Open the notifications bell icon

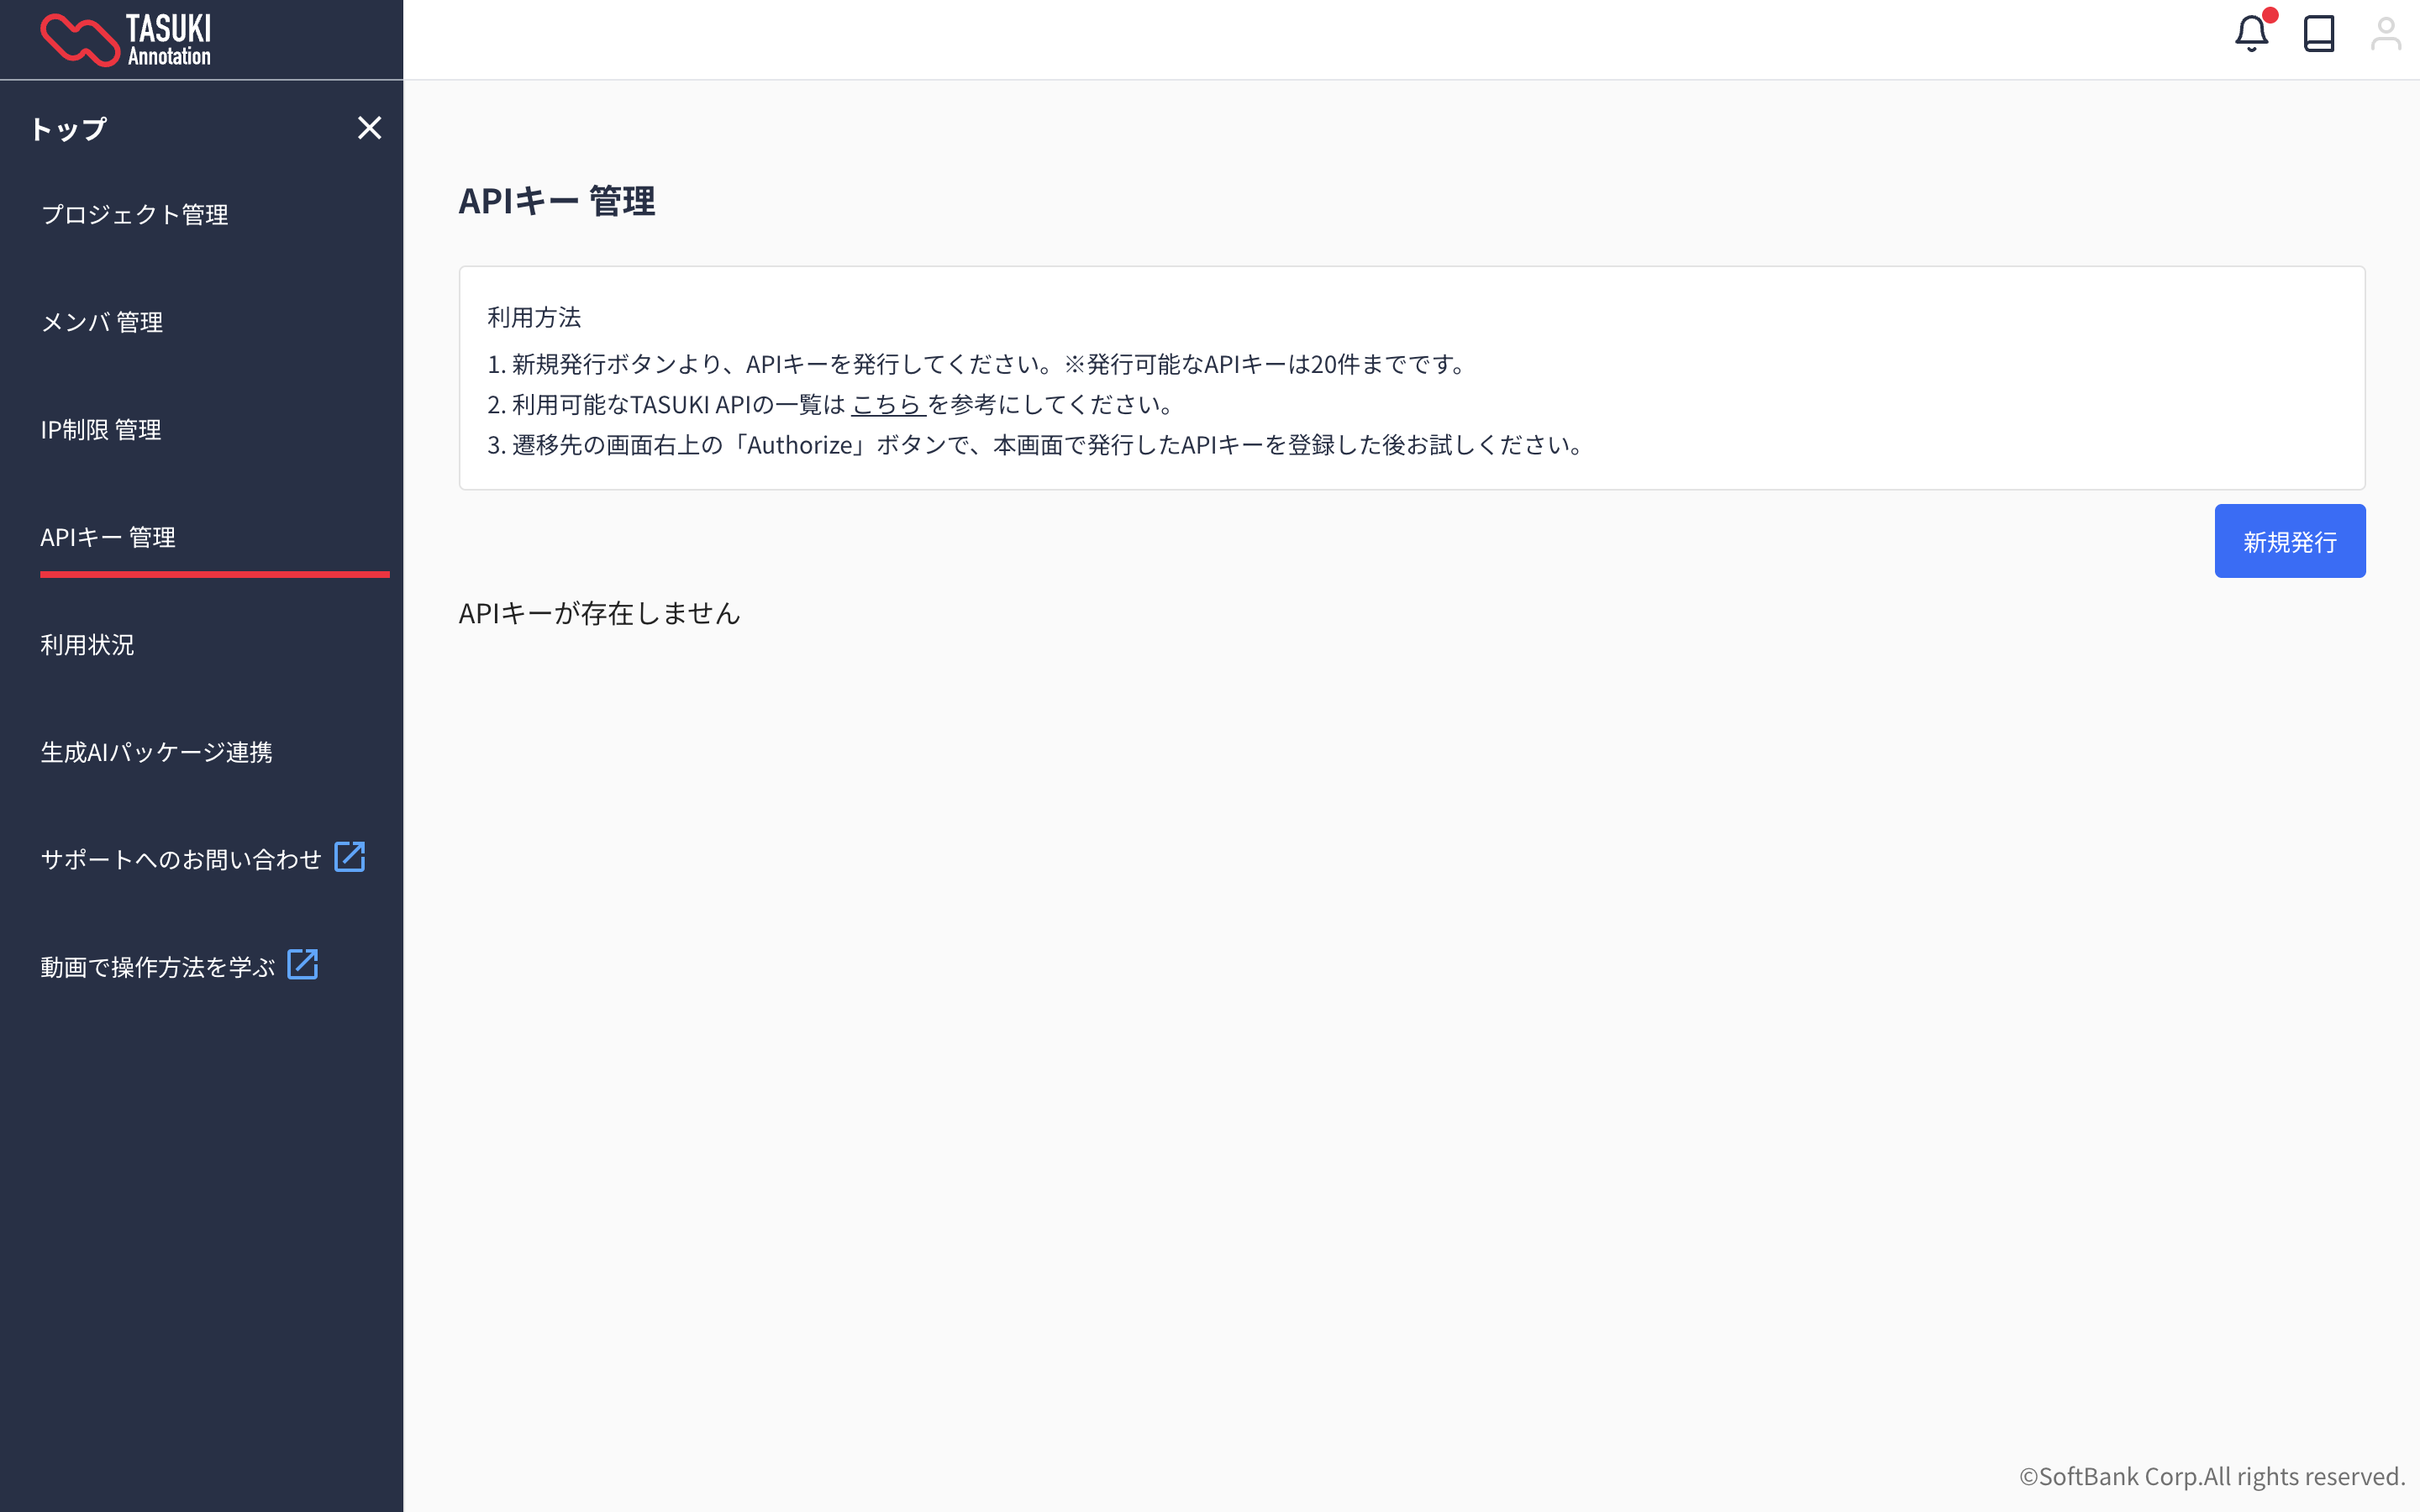(2252, 33)
